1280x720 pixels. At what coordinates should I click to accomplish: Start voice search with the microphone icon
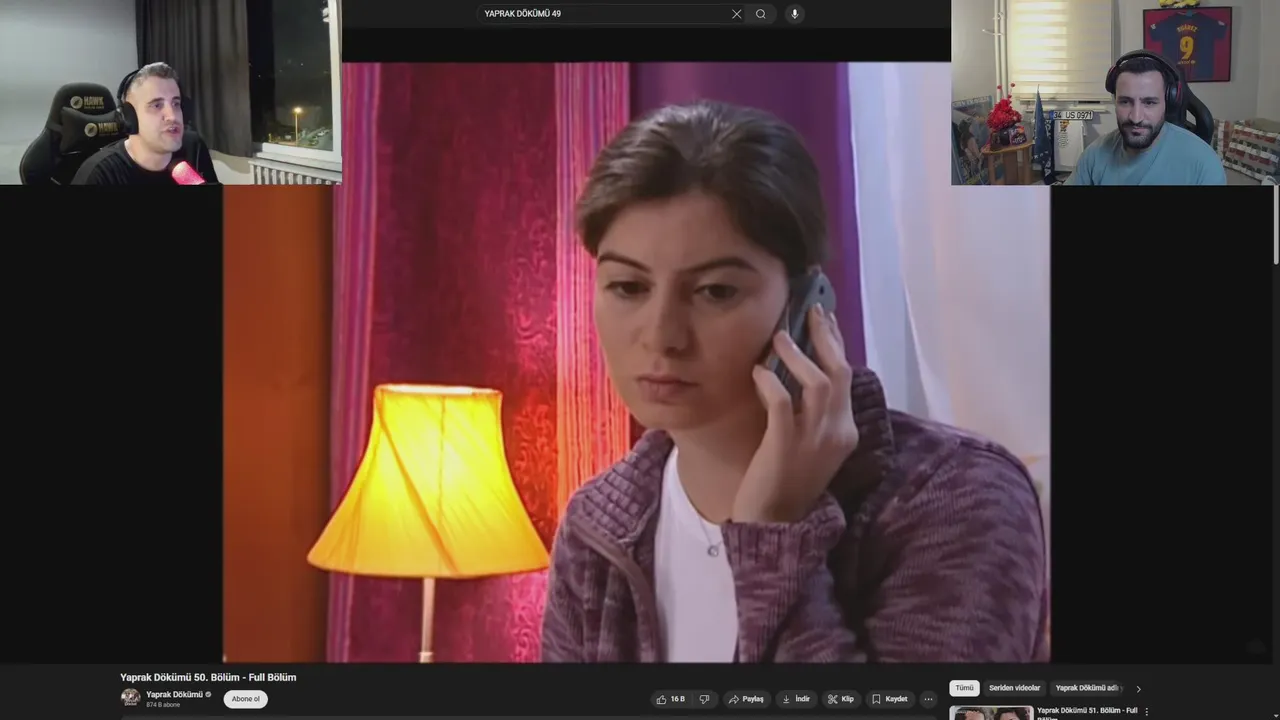pyautogui.click(x=794, y=14)
